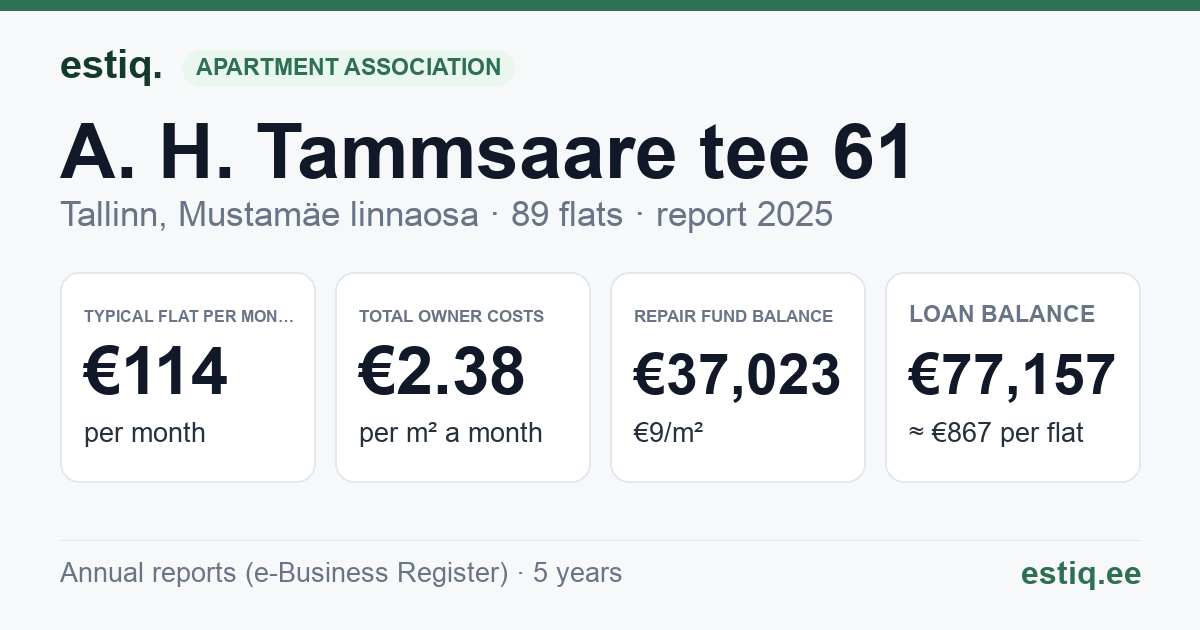Open the estiq.ee link
1200x630 pixels.
coord(1081,573)
